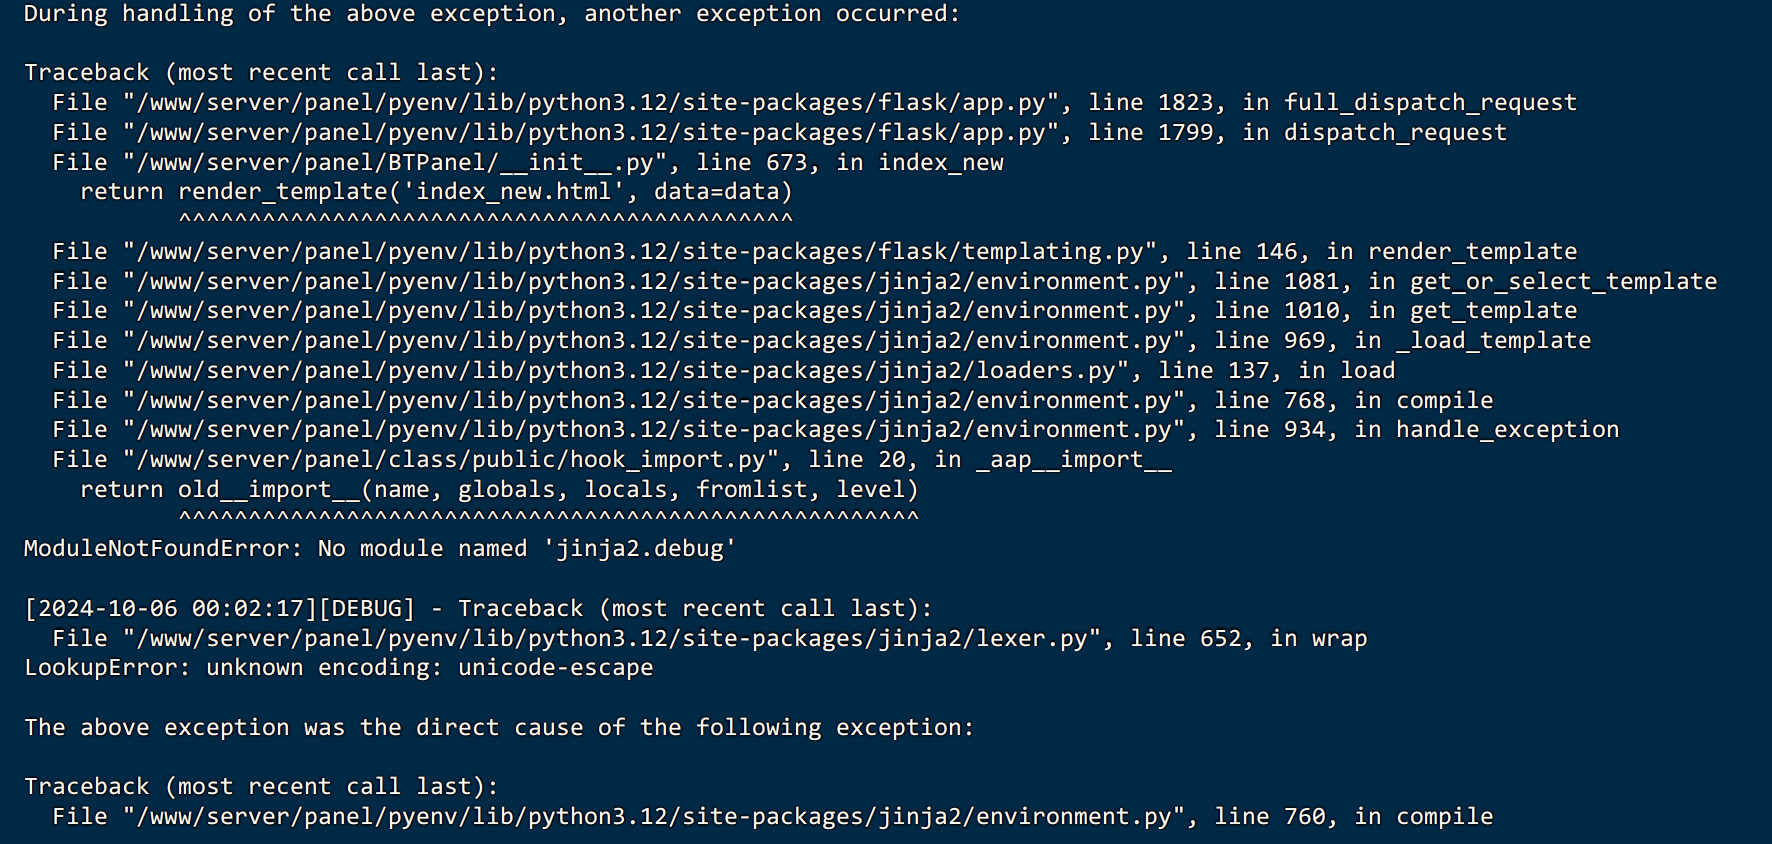Click the environment.py line 760 compile entry

click(x=773, y=817)
